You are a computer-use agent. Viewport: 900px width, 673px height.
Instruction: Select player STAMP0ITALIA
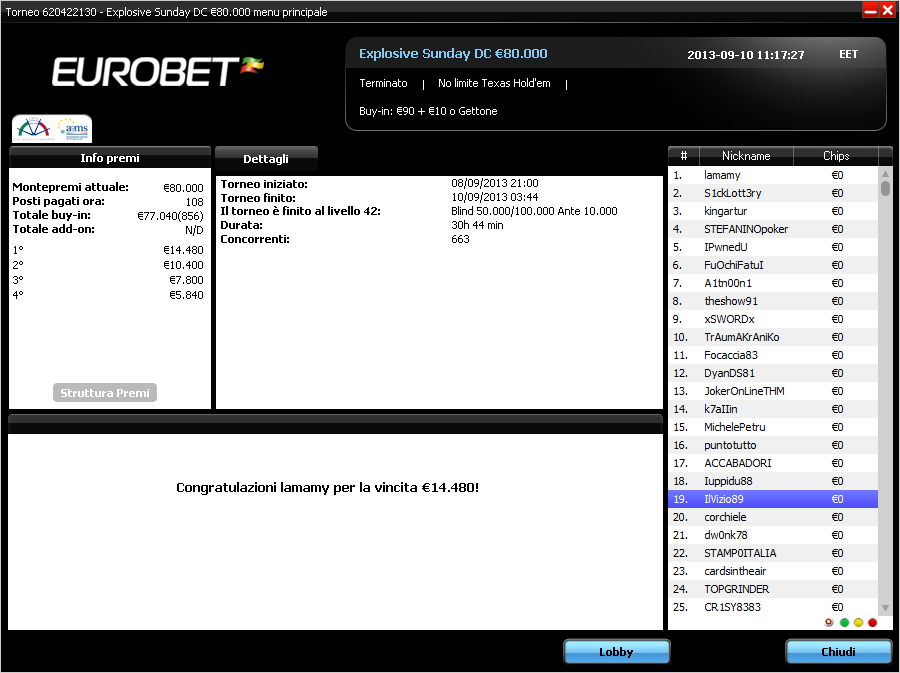(x=773, y=553)
